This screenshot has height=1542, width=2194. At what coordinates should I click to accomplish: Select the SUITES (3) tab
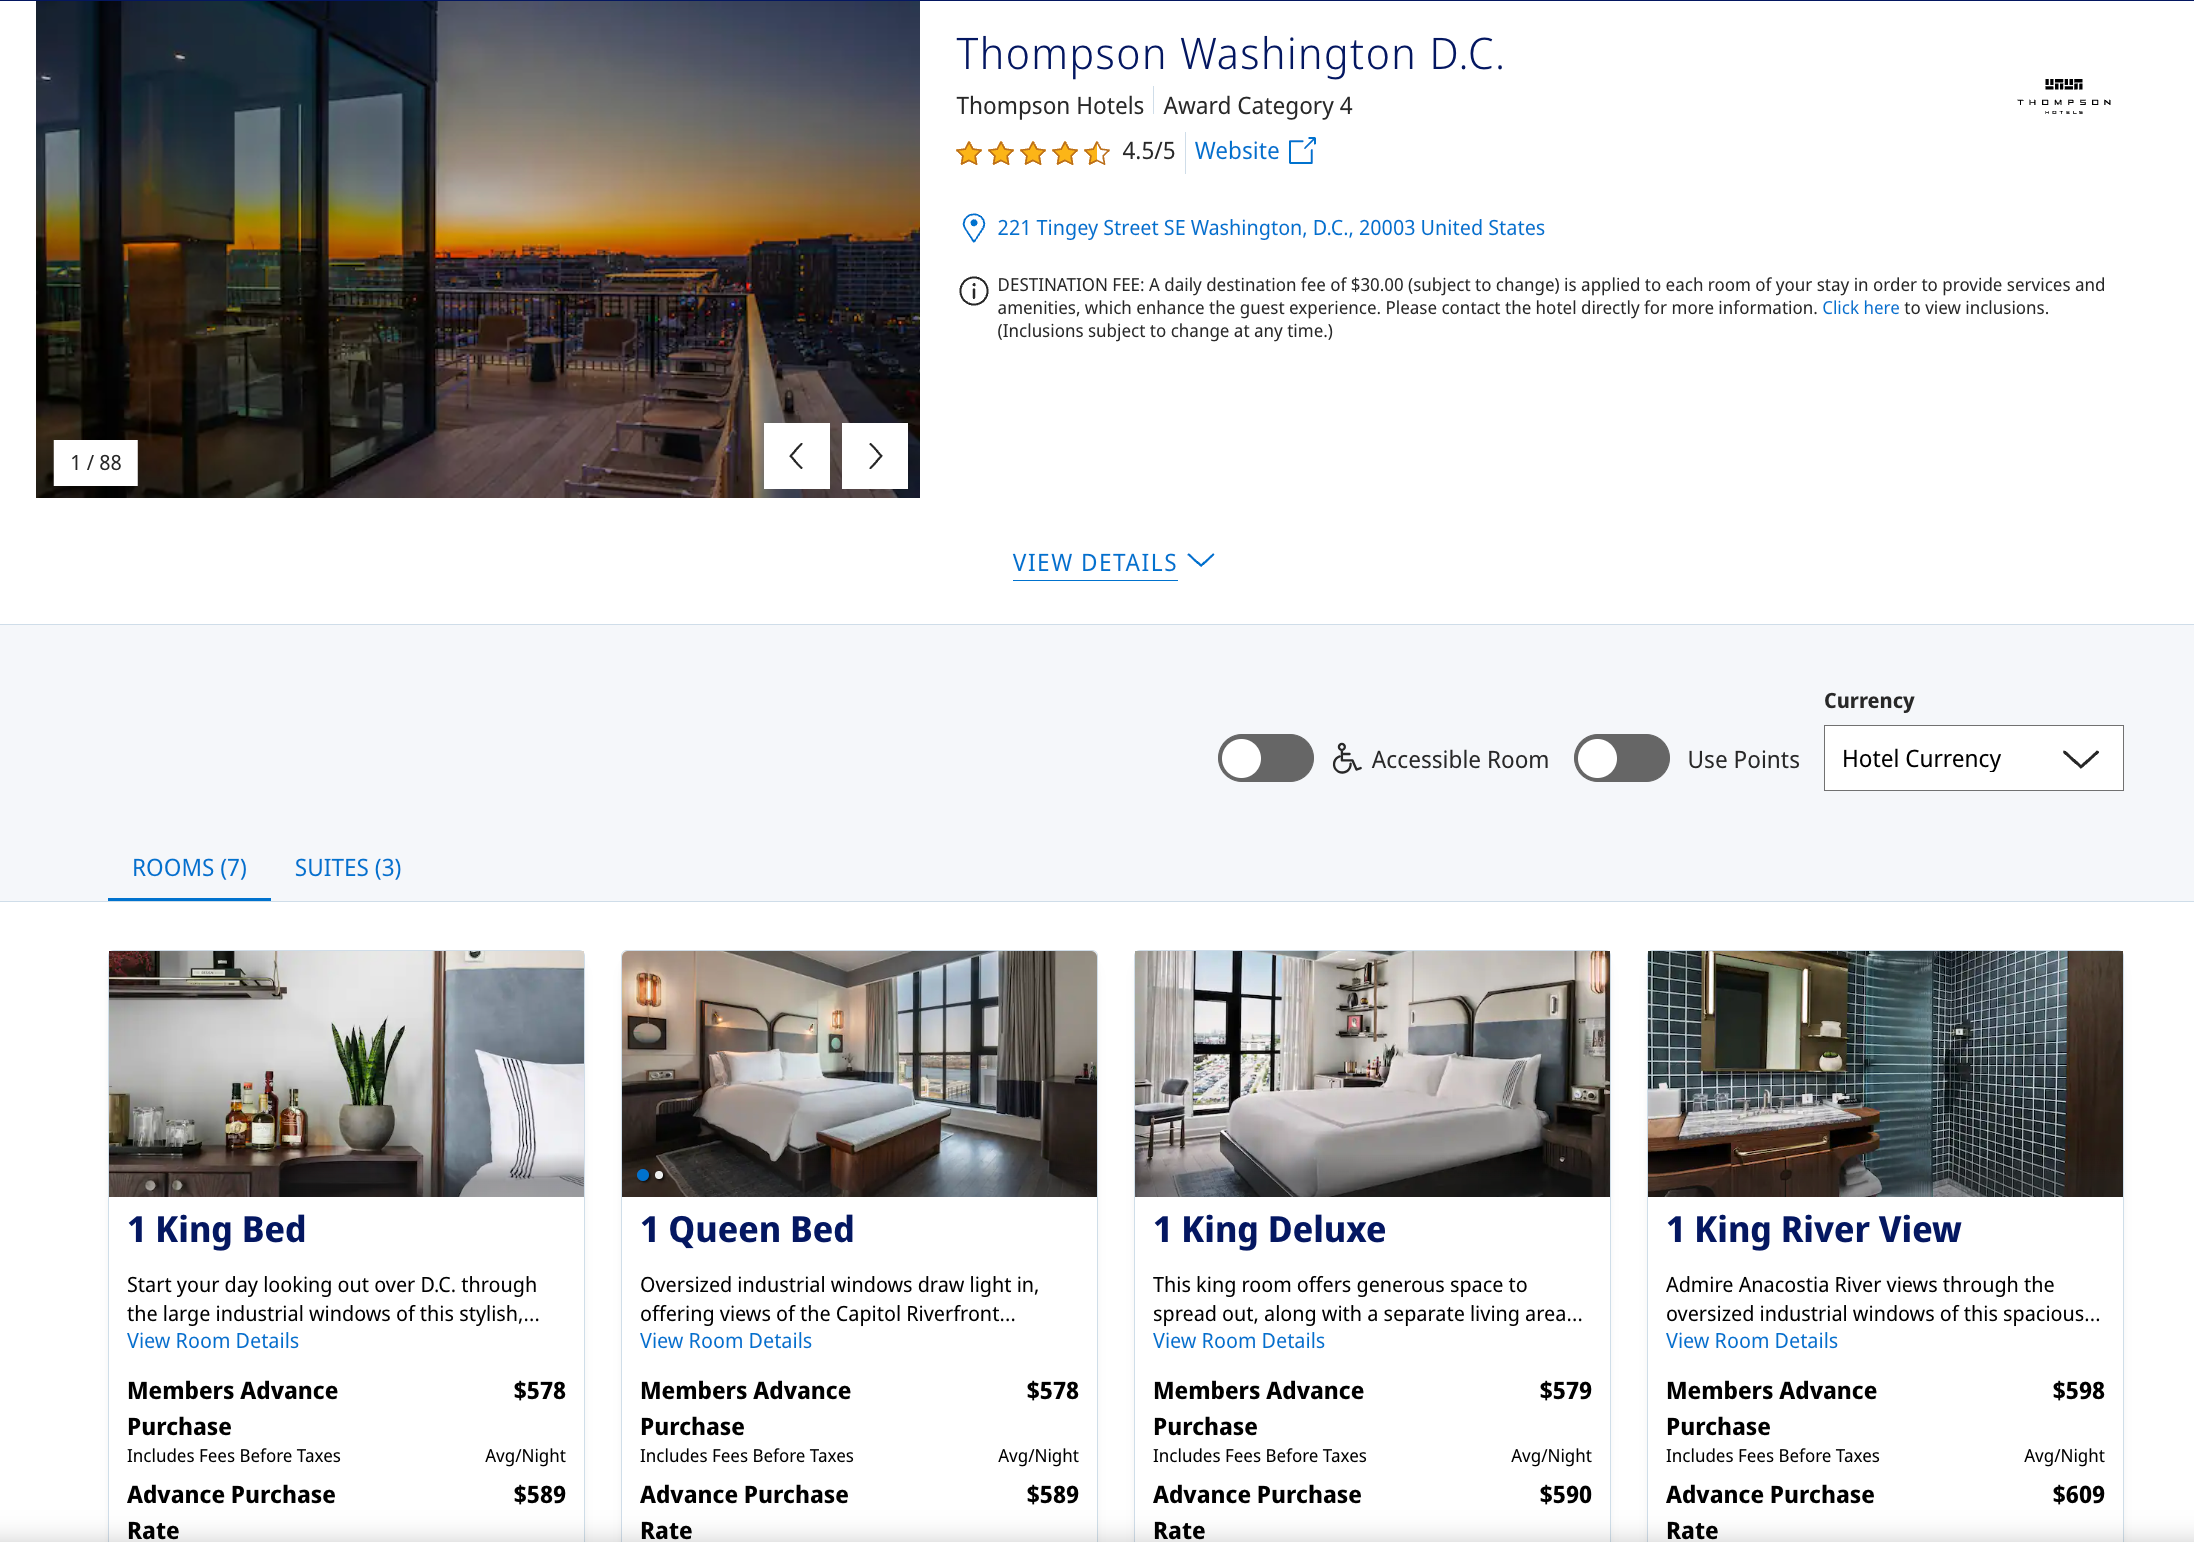point(350,864)
